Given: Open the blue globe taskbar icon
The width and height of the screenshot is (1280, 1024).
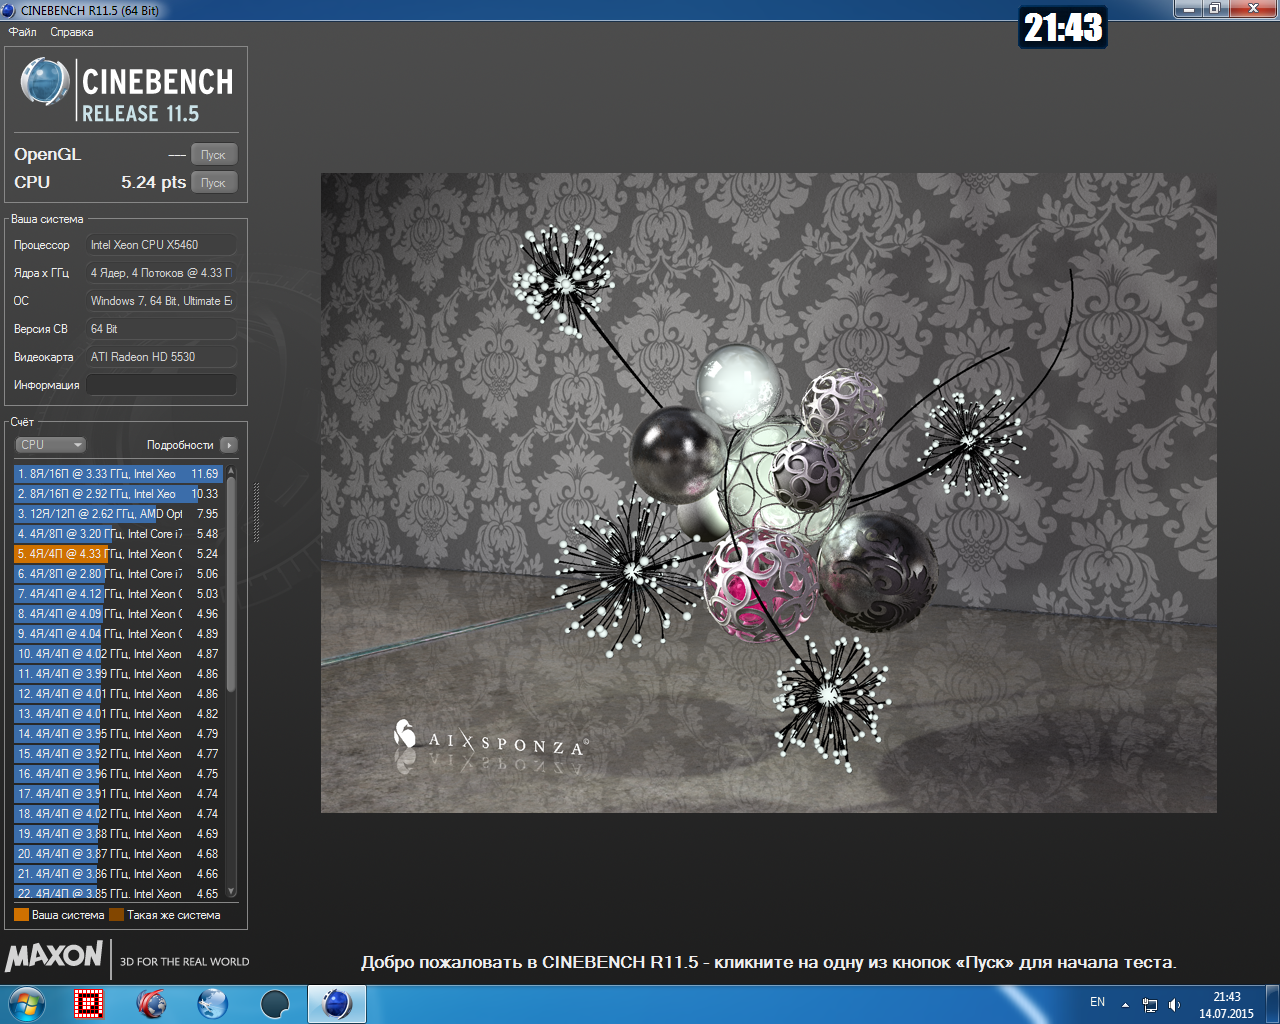Looking at the screenshot, I should (x=213, y=1003).
